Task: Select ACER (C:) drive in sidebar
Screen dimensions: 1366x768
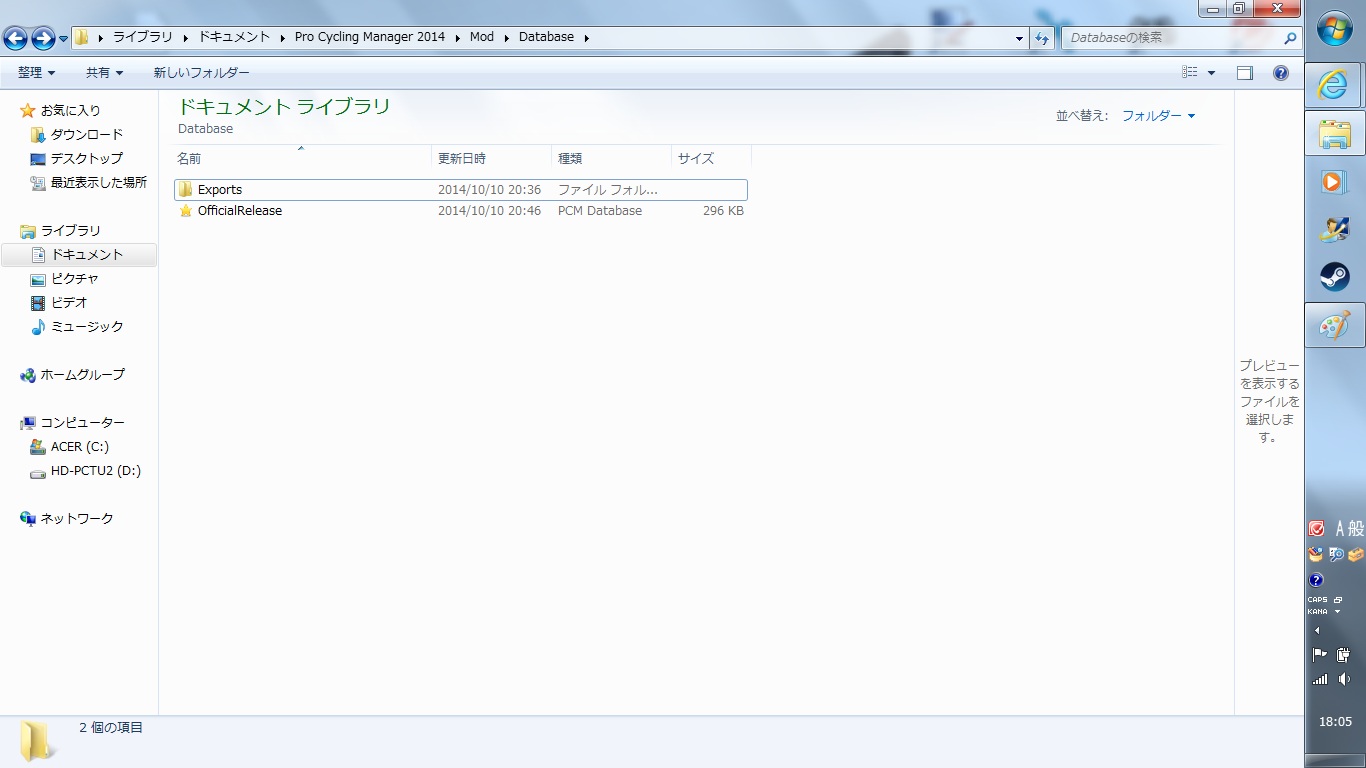Action: [79, 447]
